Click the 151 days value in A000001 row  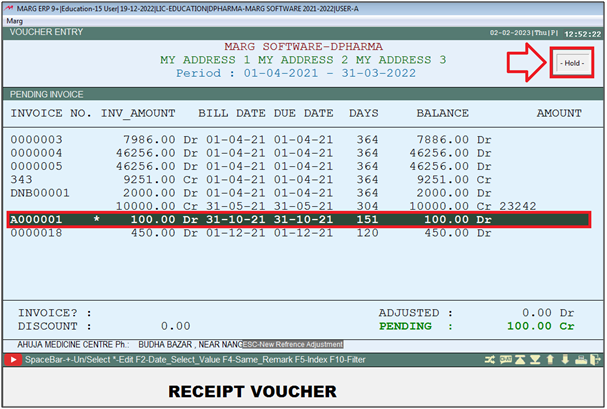pos(367,219)
